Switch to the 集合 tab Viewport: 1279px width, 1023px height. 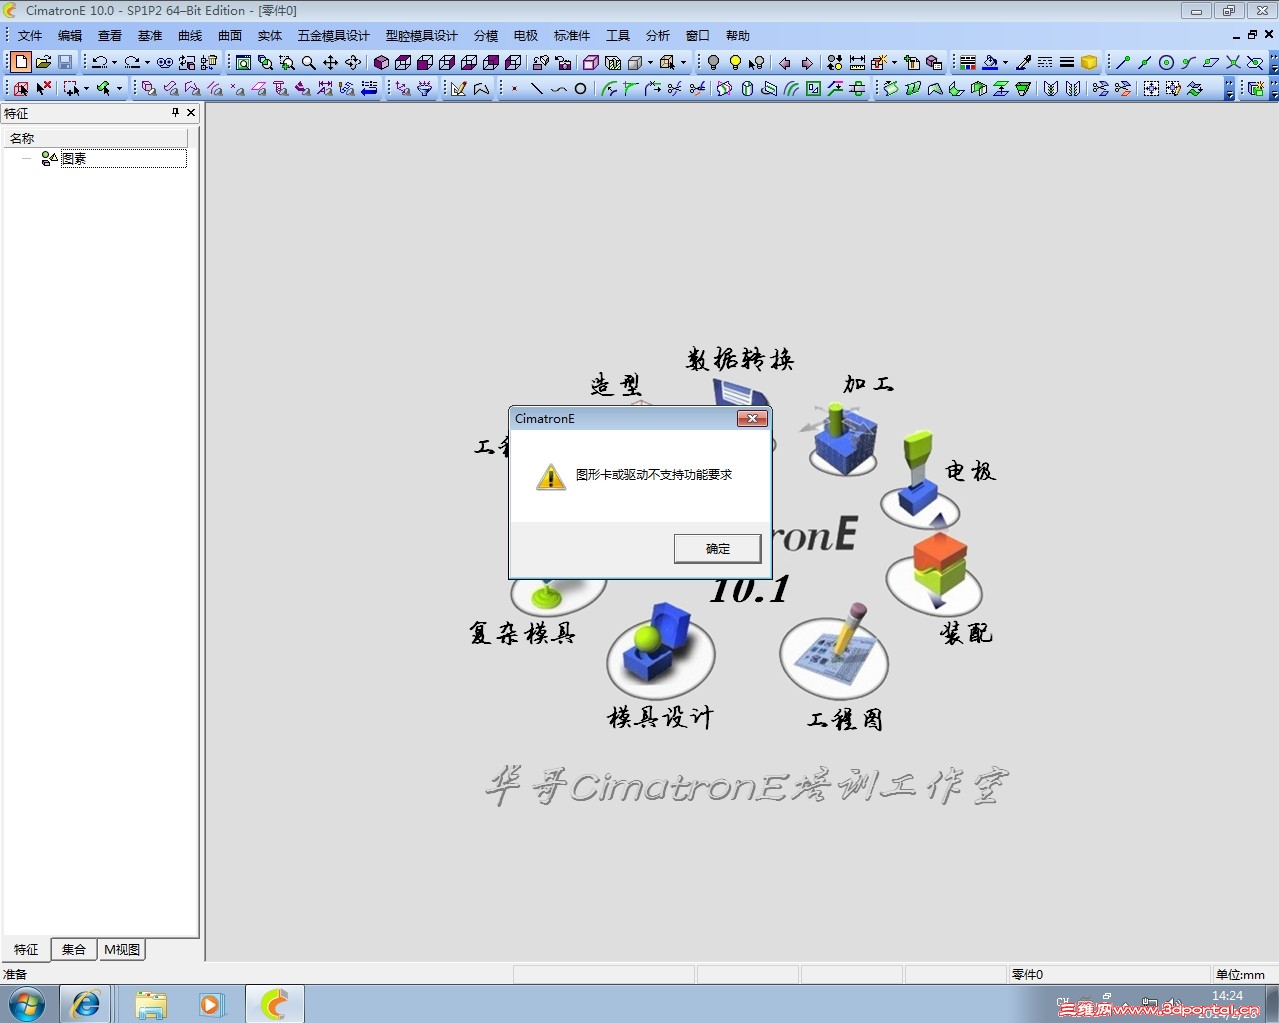(74, 950)
